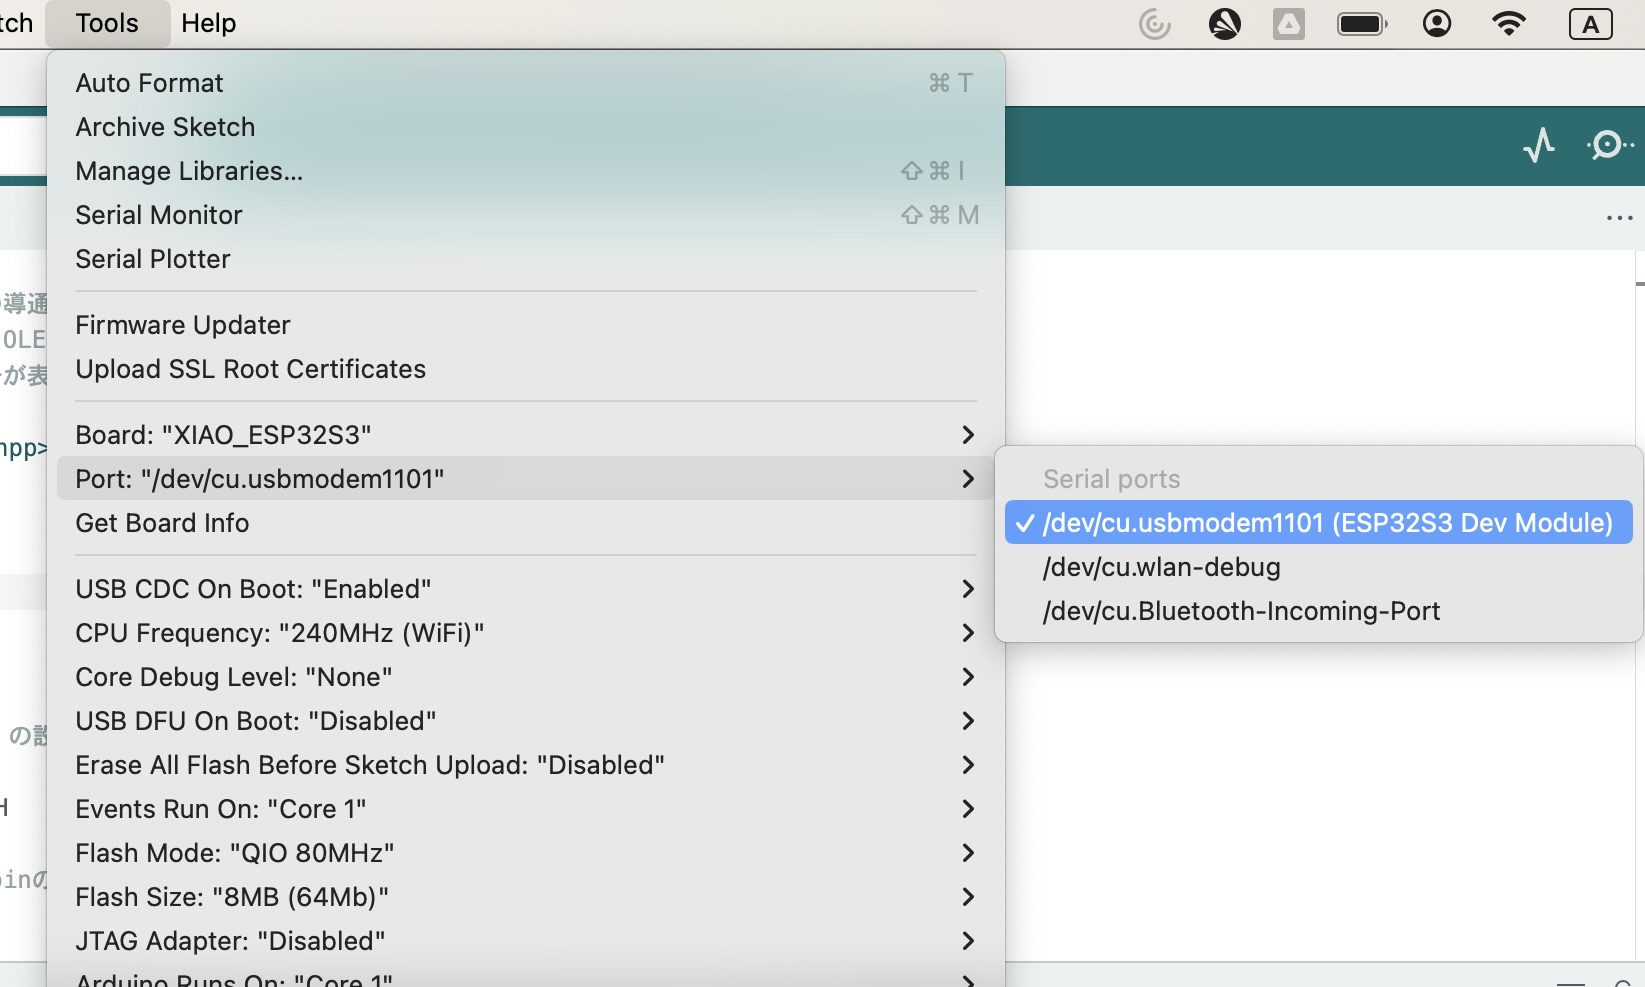Select /dev/cu.Bluetooth-Incoming-Port serial port
1645x987 pixels.
pos(1318,611)
